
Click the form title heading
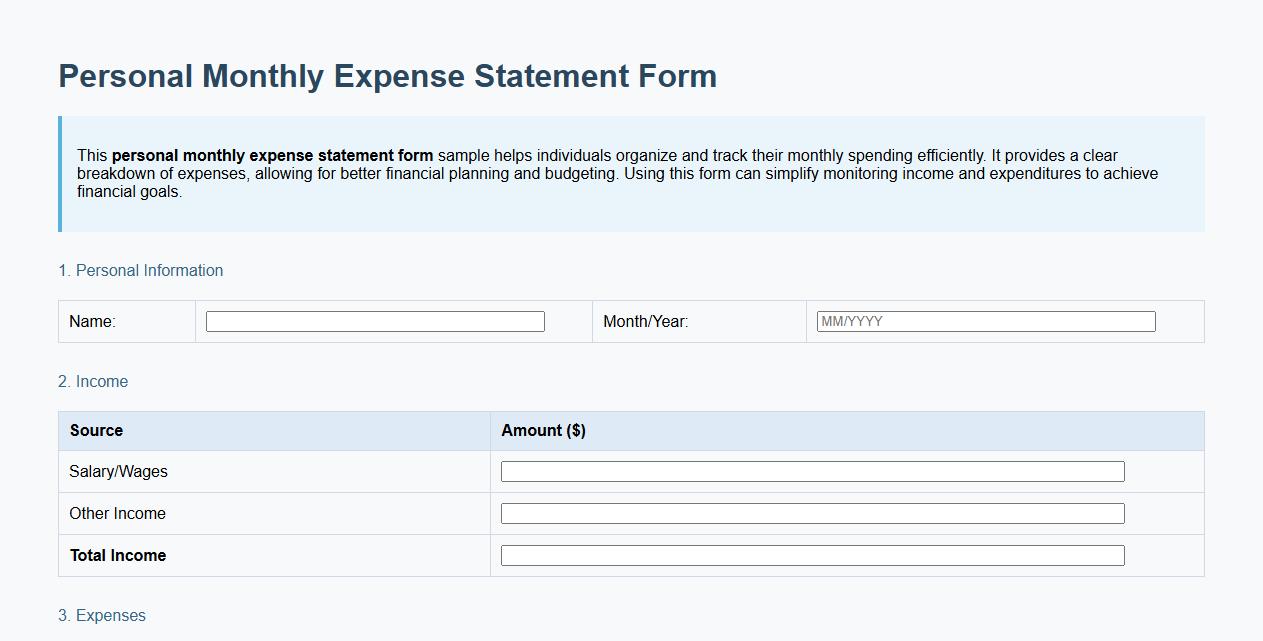[387, 75]
